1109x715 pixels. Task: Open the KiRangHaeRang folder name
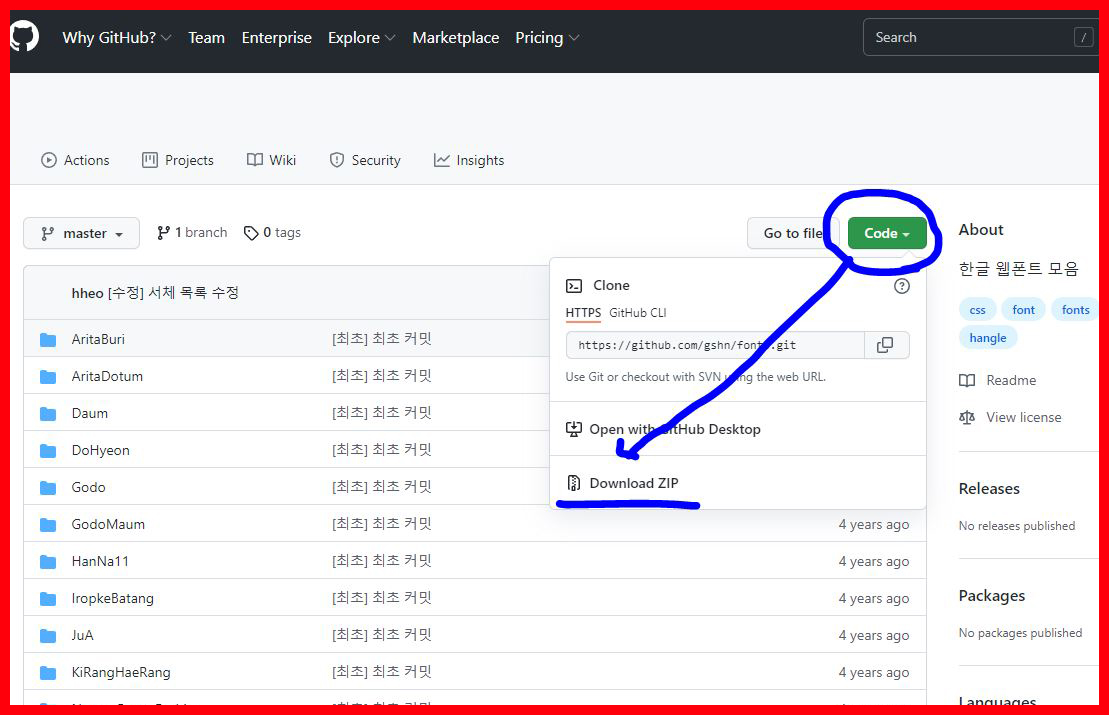(121, 673)
